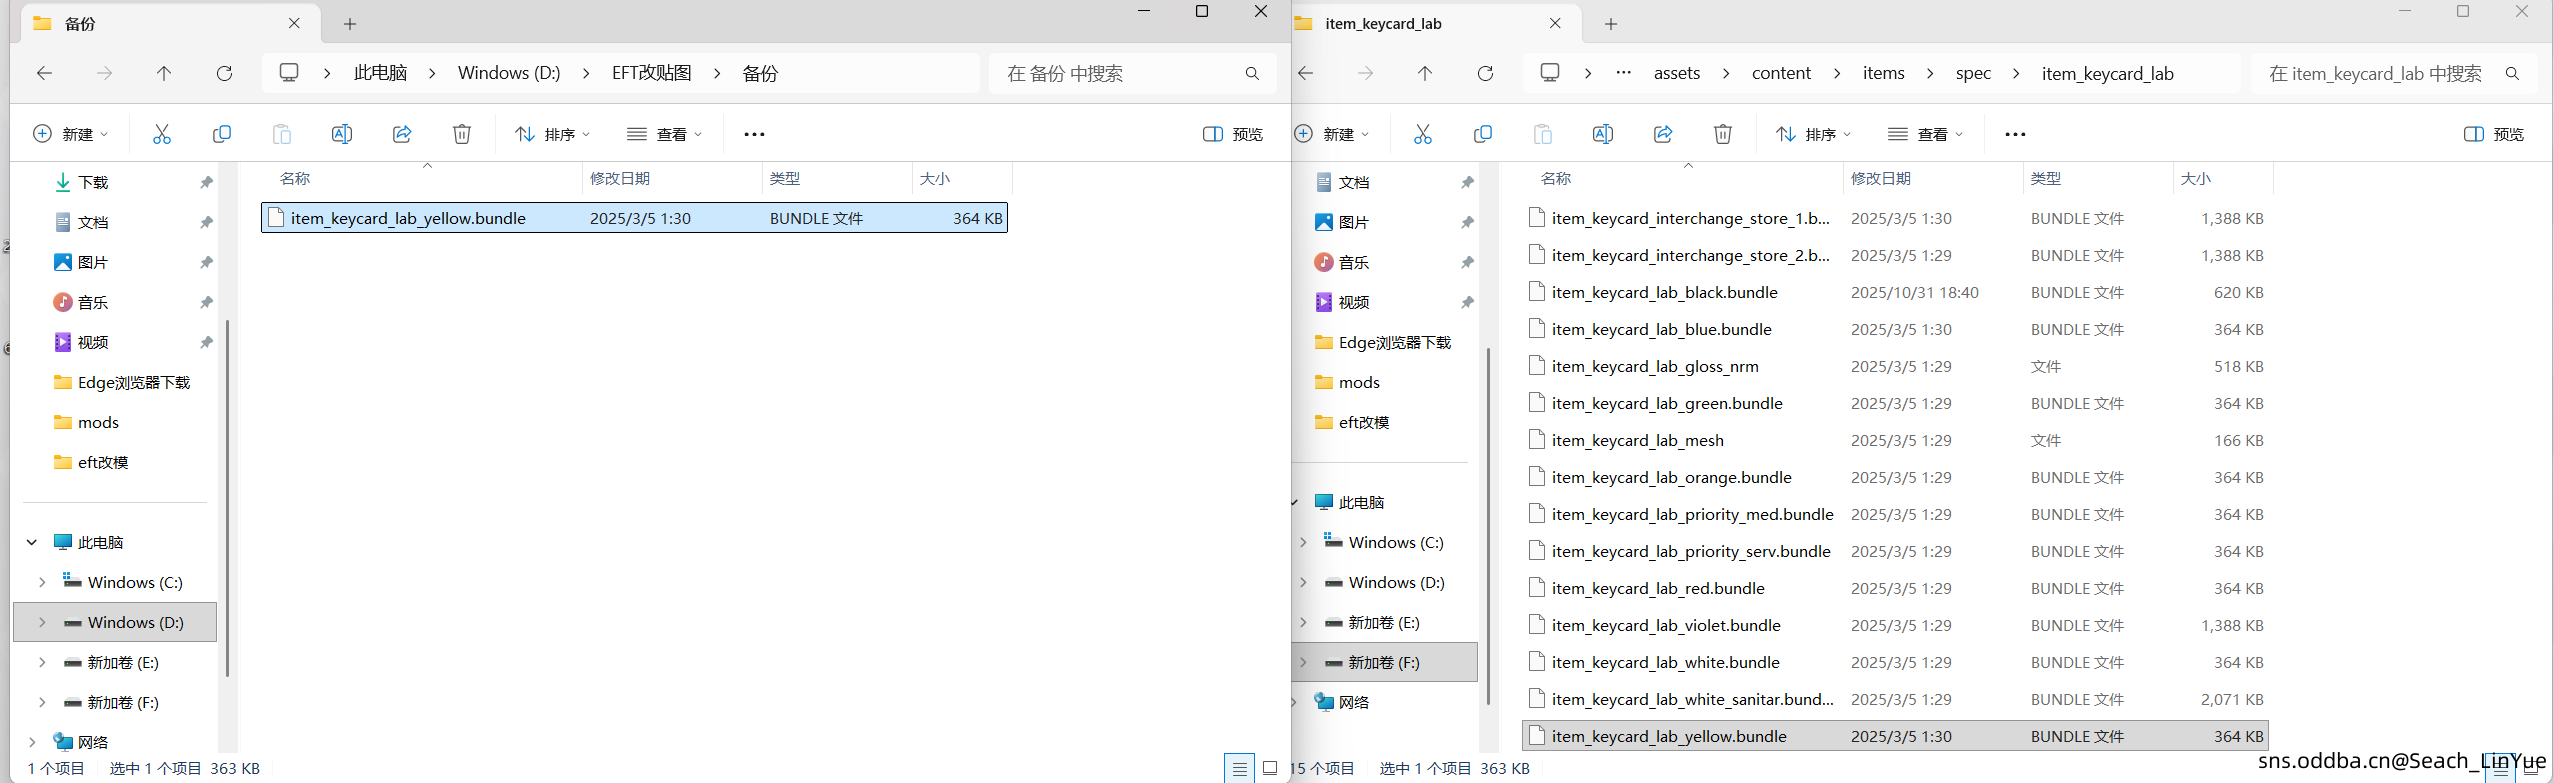Click the Rename icon in item_keycard_lab window
This screenshot has height=783, width=2554.
point(1603,134)
